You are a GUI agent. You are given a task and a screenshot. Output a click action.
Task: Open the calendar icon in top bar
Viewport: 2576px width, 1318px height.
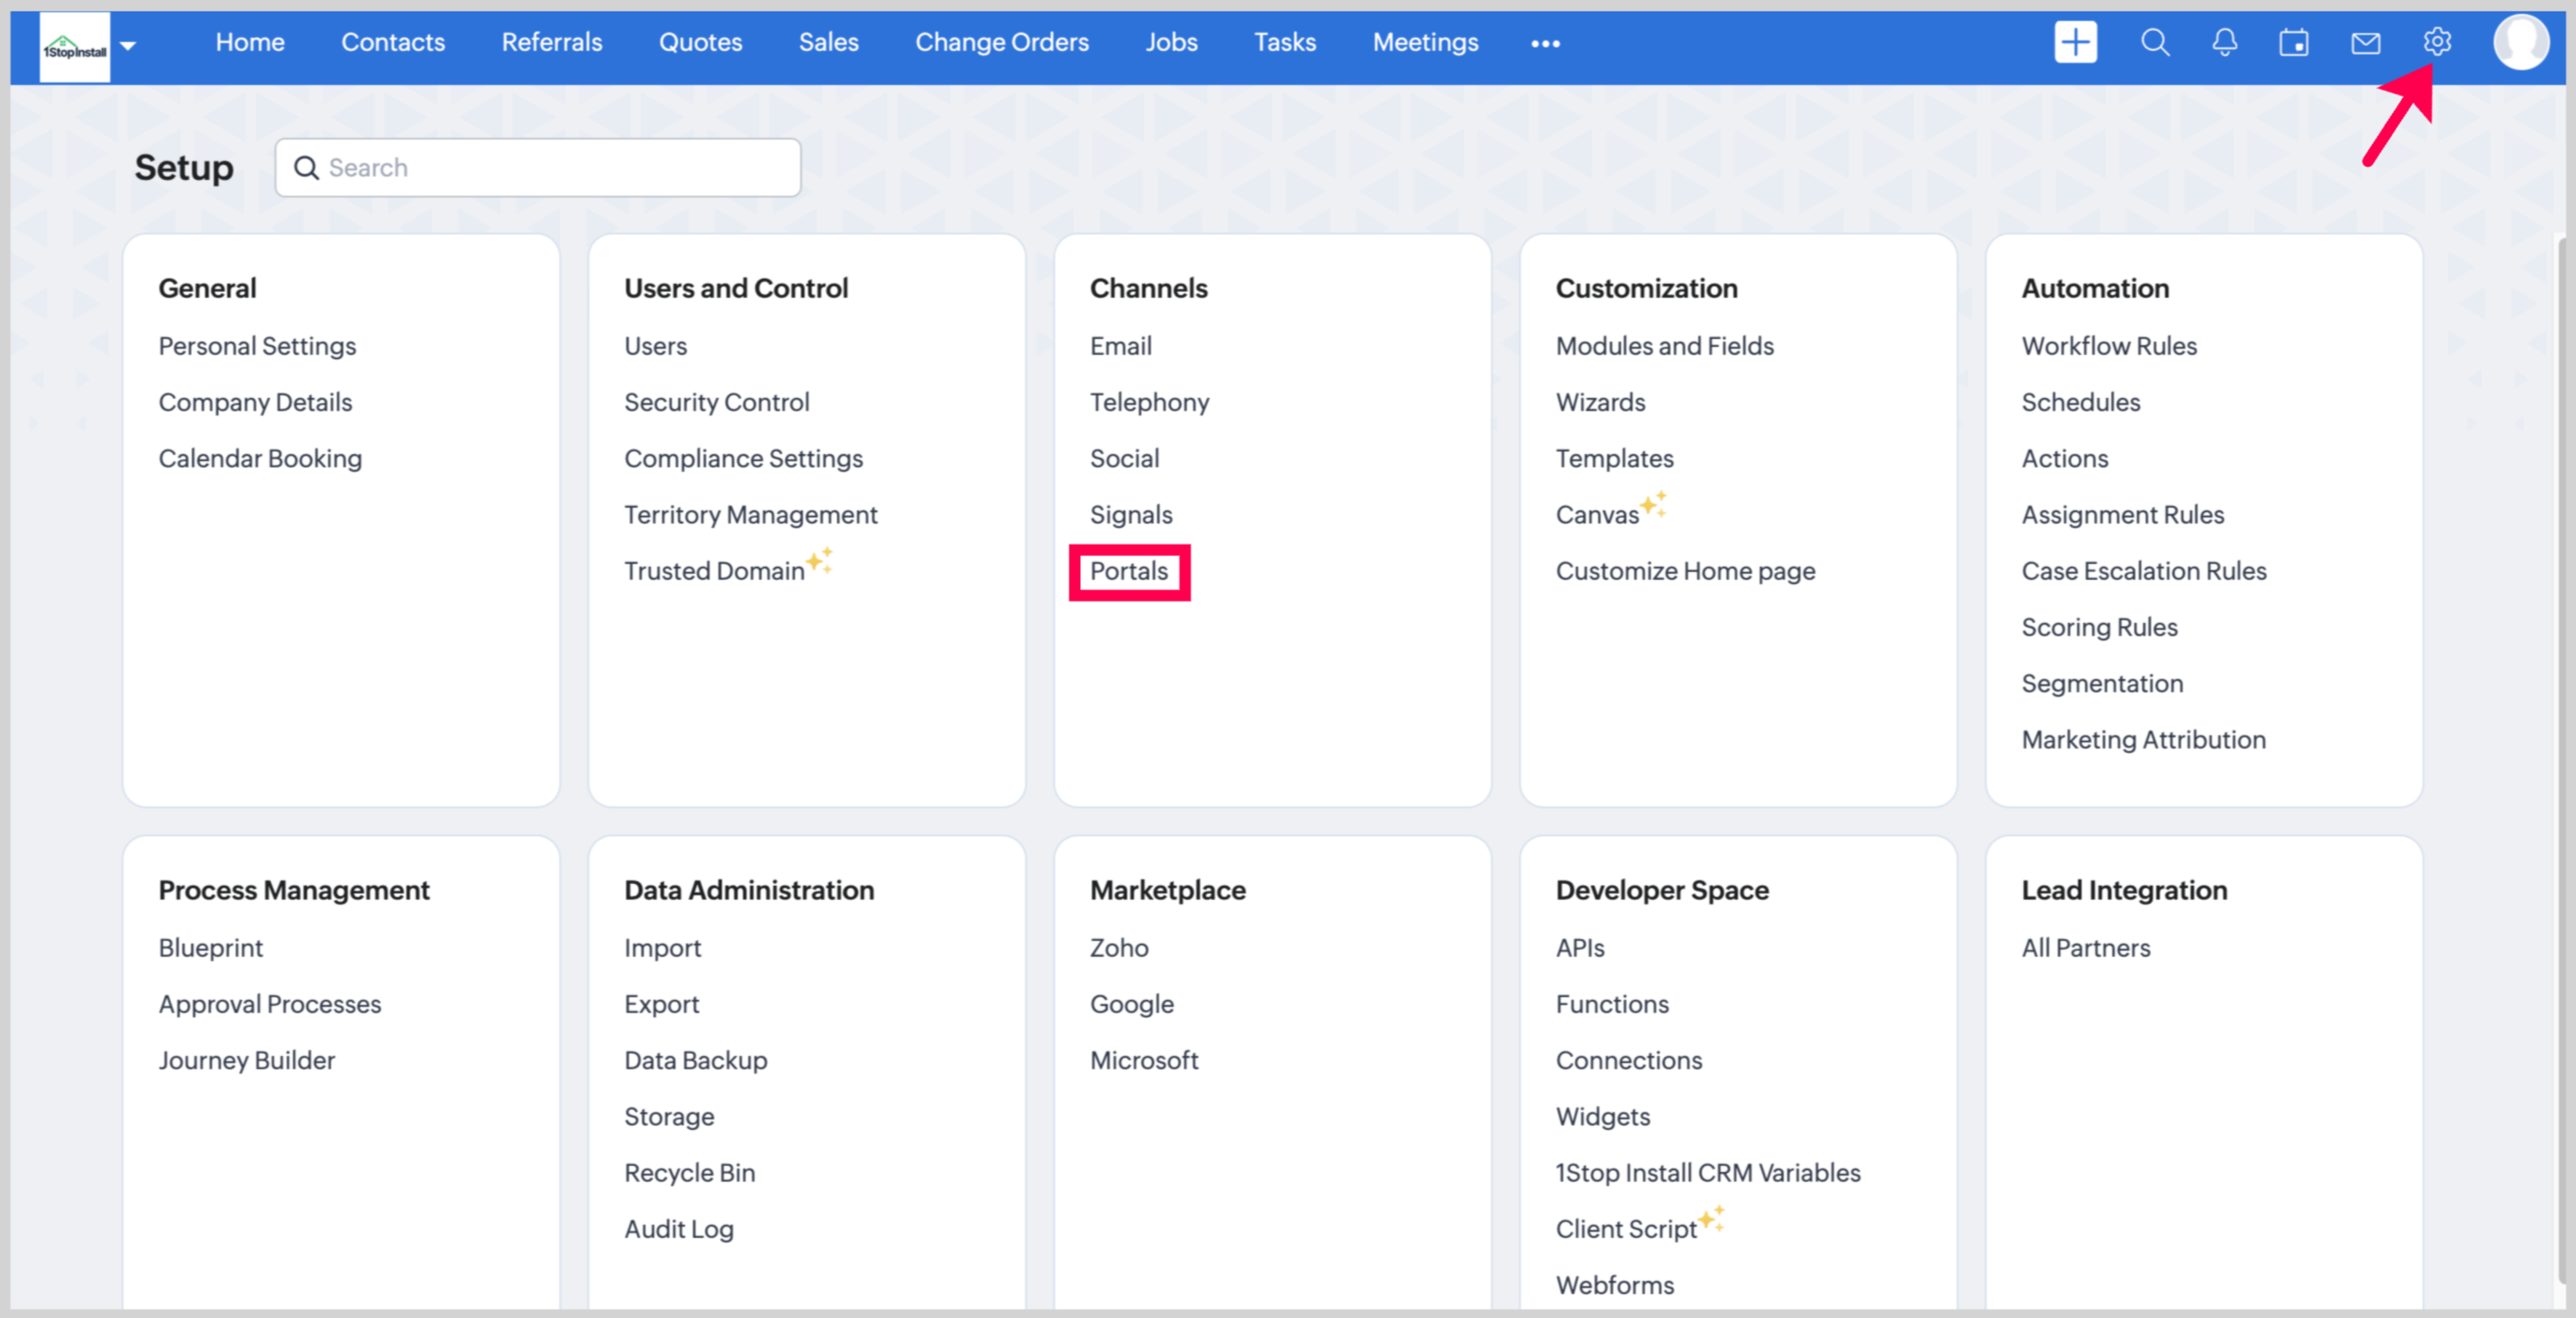pyautogui.click(x=2293, y=42)
